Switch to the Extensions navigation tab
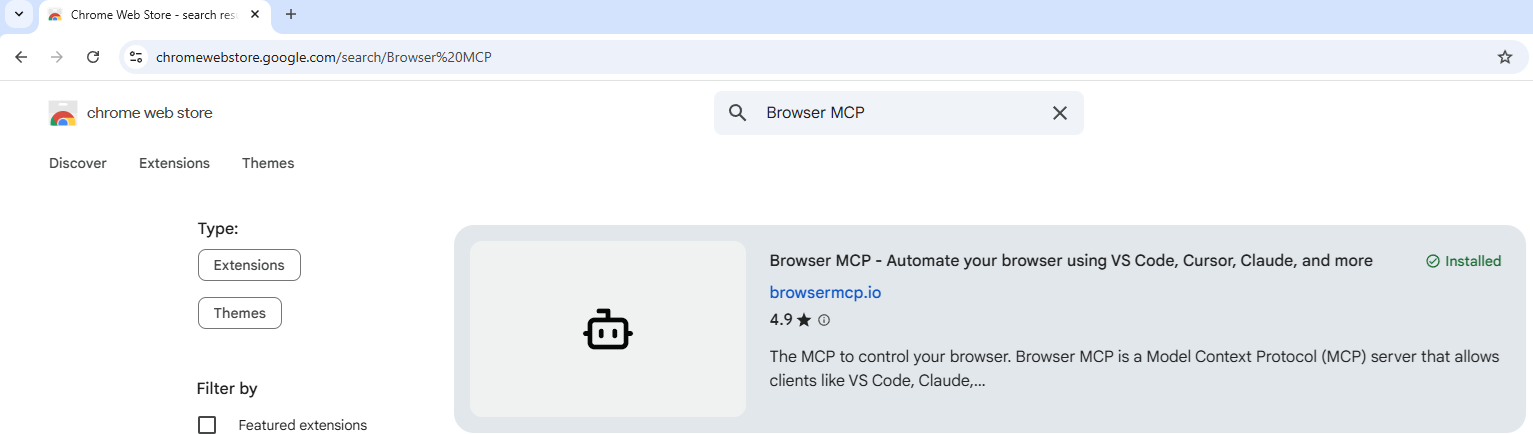1533x434 pixels. (174, 163)
